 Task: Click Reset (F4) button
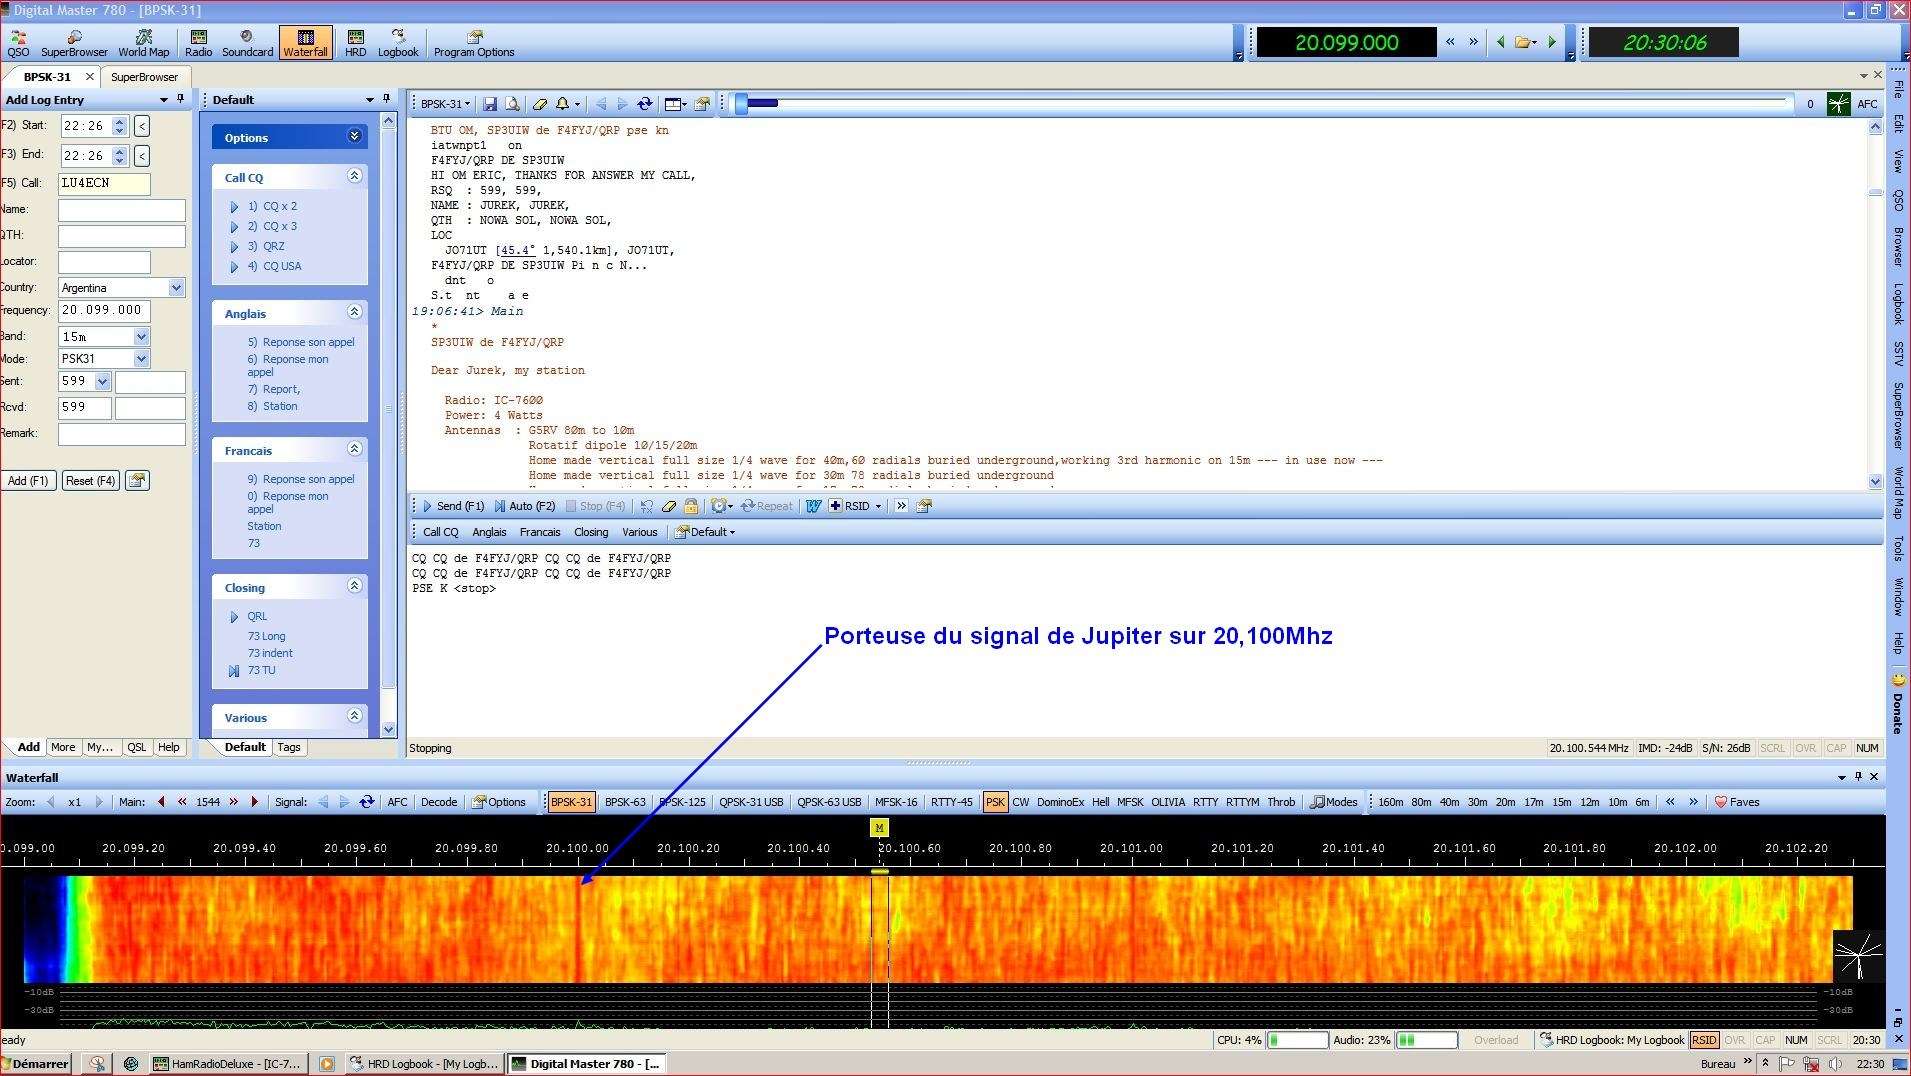pyautogui.click(x=90, y=481)
